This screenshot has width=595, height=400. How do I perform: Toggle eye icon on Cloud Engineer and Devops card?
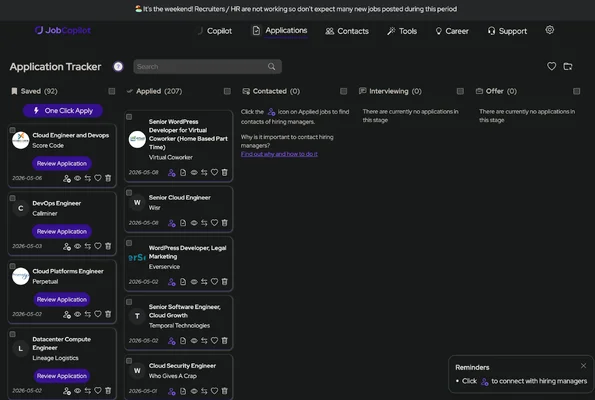77,178
